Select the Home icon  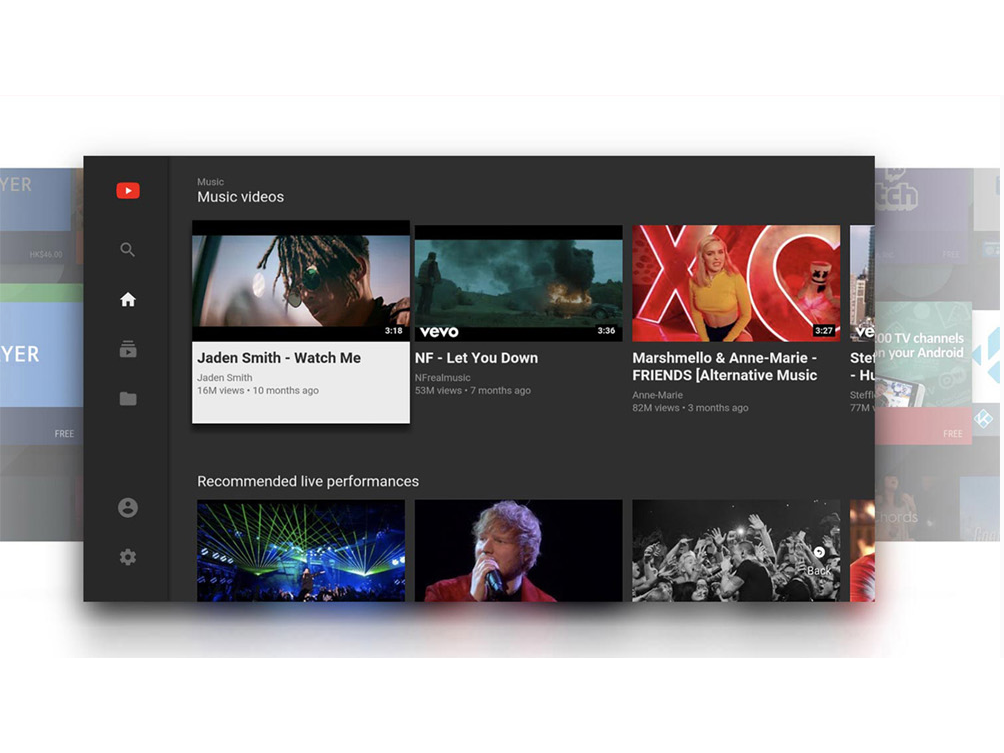[127, 299]
